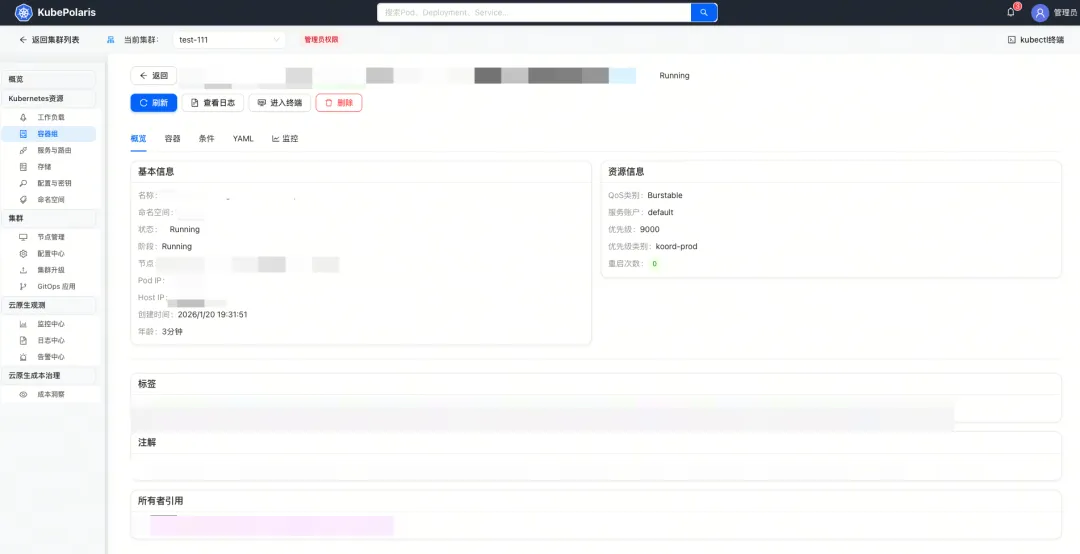Click the red 管理员权限 tag
The height and width of the screenshot is (554, 1080).
click(321, 40)
